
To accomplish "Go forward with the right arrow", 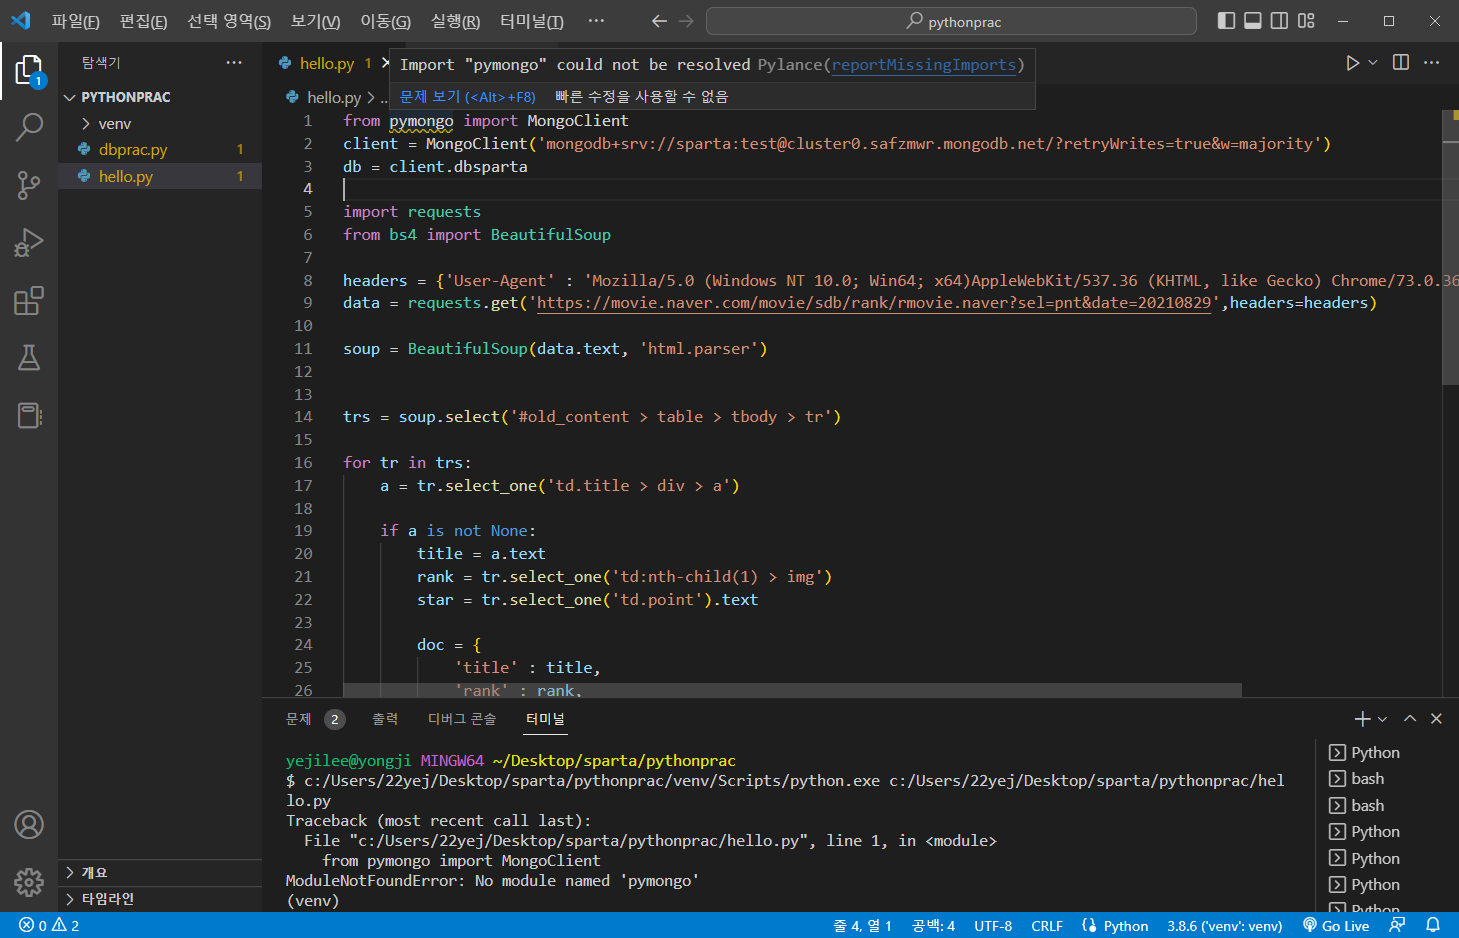I will 686,21.
